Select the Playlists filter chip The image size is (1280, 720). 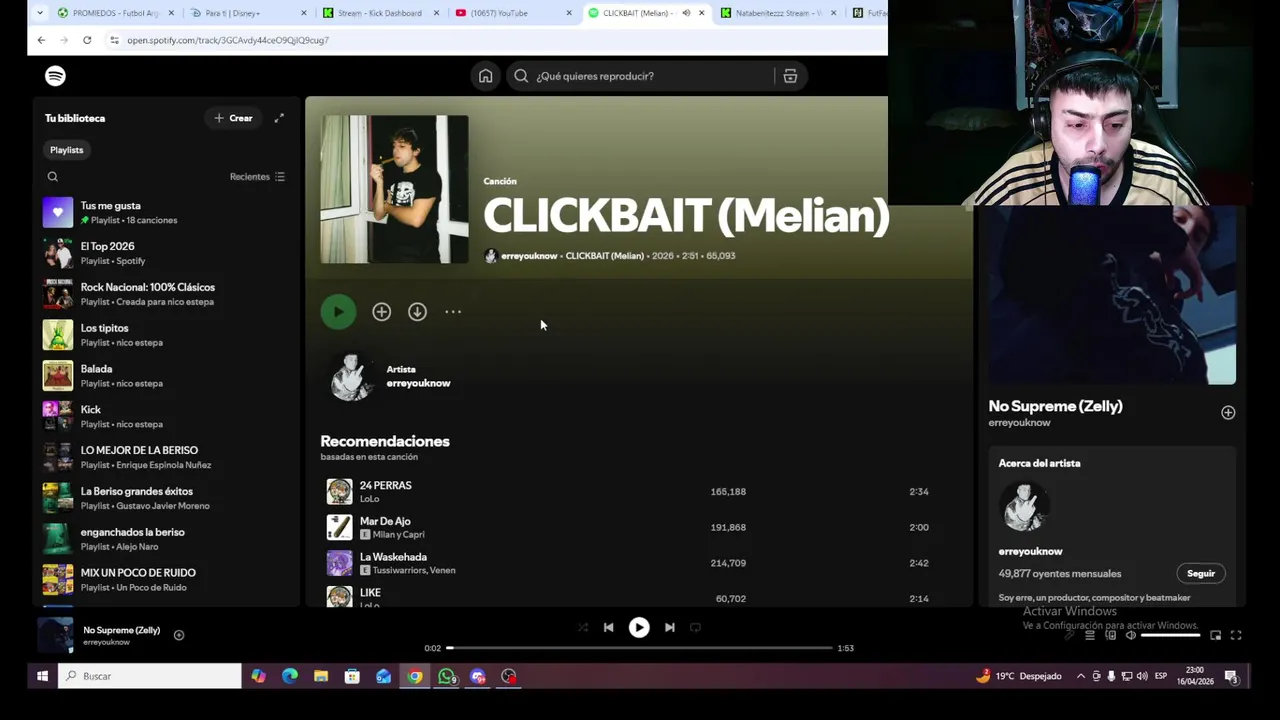click(x=67, y=150)
